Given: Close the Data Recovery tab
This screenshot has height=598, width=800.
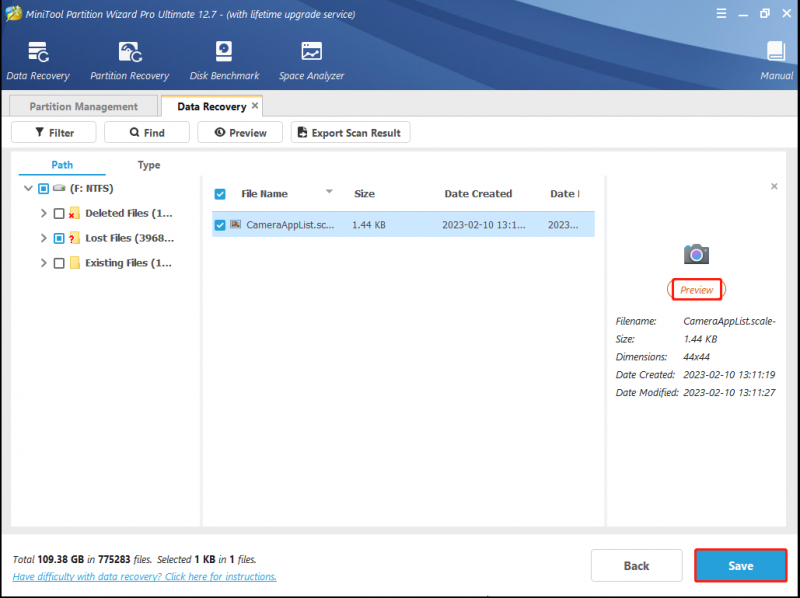Looking at the screenshot, I should pyautogui.click(x=255, y=106).
